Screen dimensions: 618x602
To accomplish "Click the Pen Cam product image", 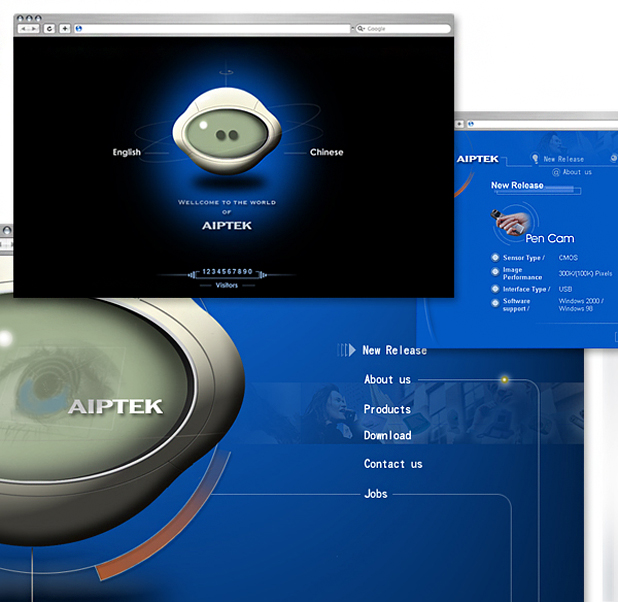I will (511, 222).
